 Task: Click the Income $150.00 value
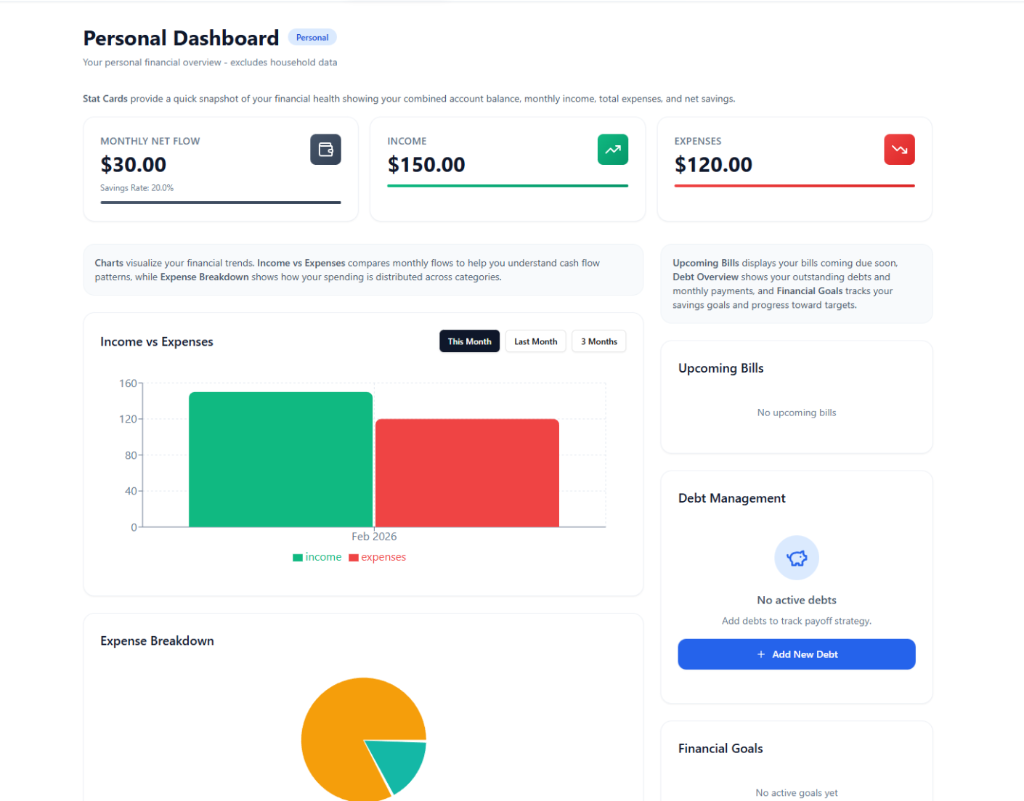(x=426, y=165)
